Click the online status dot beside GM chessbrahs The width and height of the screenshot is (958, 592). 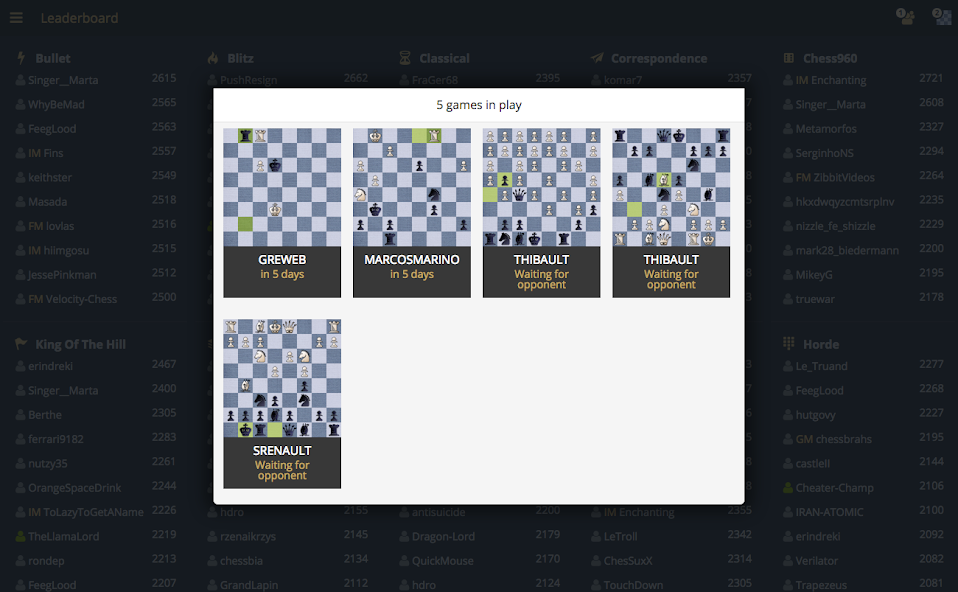pos(789,438)
